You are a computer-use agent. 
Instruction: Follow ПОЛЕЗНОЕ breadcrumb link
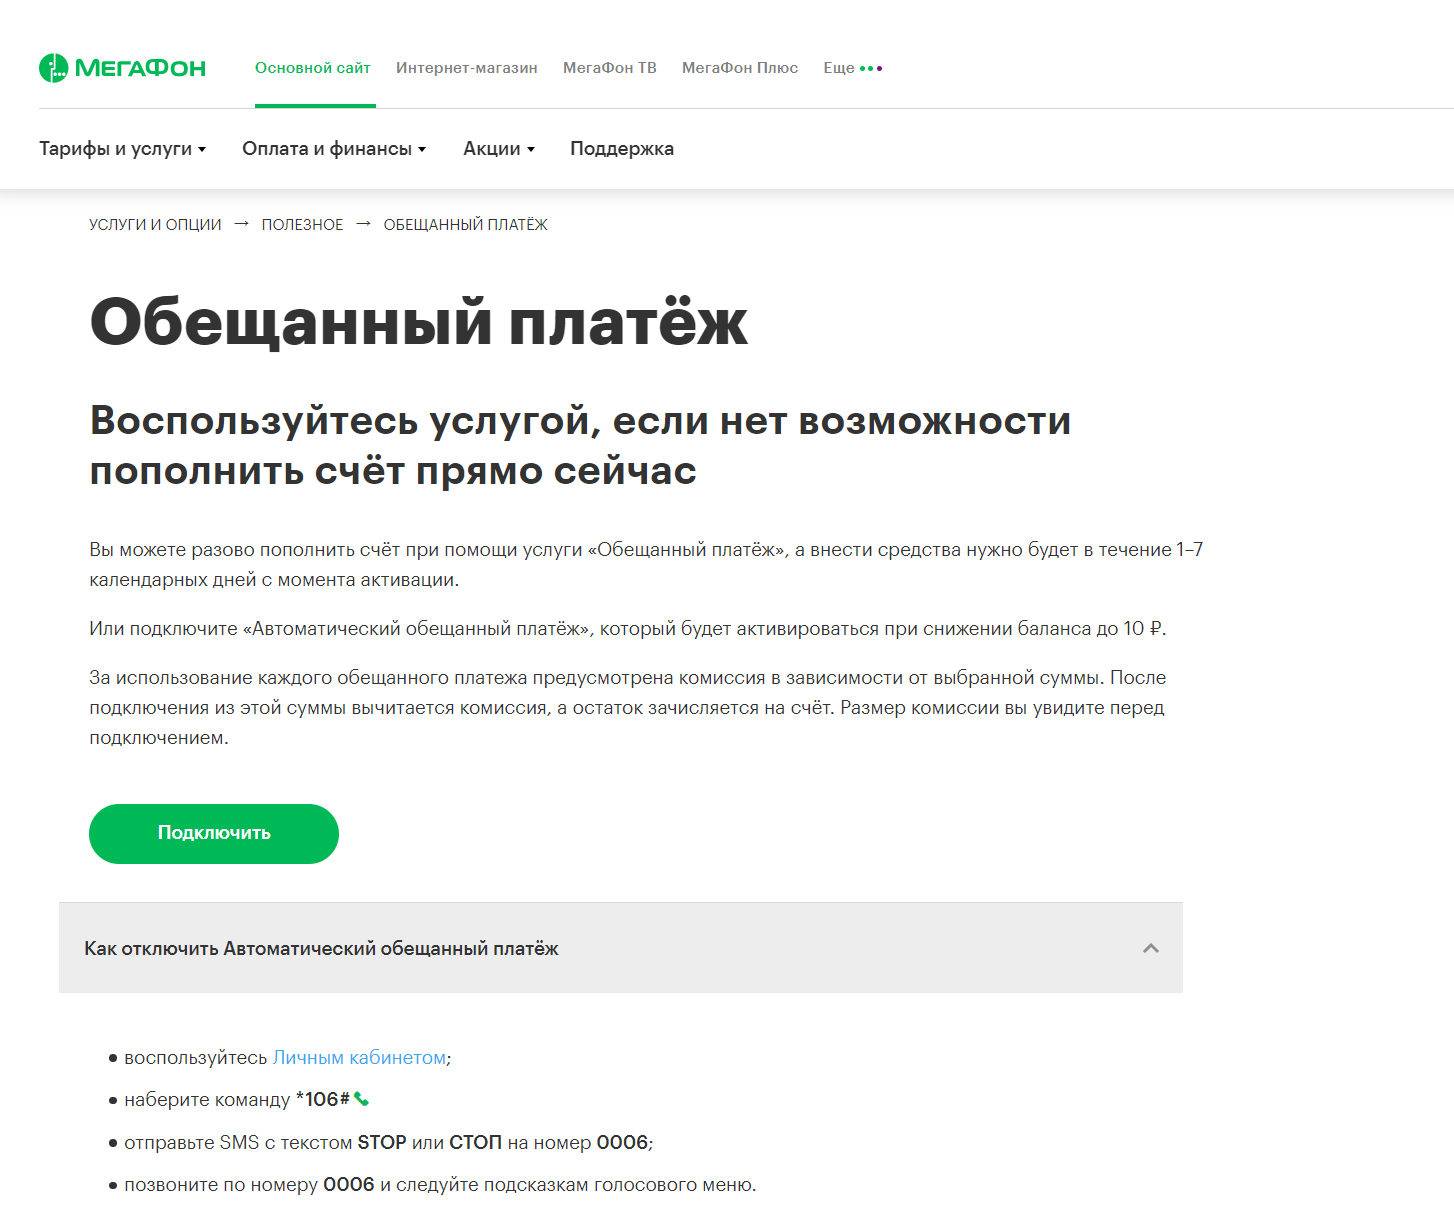[302, 225]
